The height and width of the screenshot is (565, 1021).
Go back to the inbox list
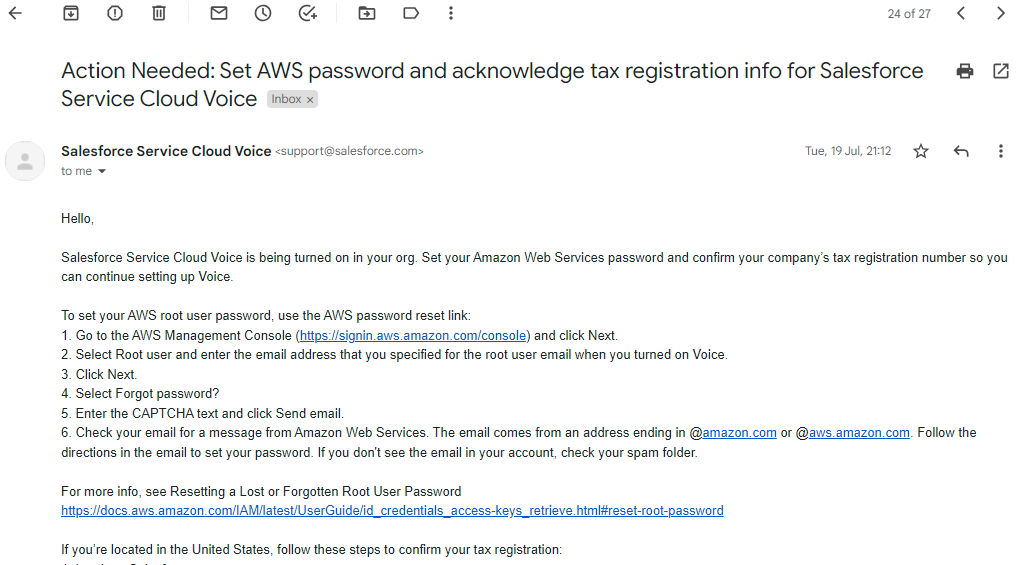pyautogui.click(x=15, y=13)
